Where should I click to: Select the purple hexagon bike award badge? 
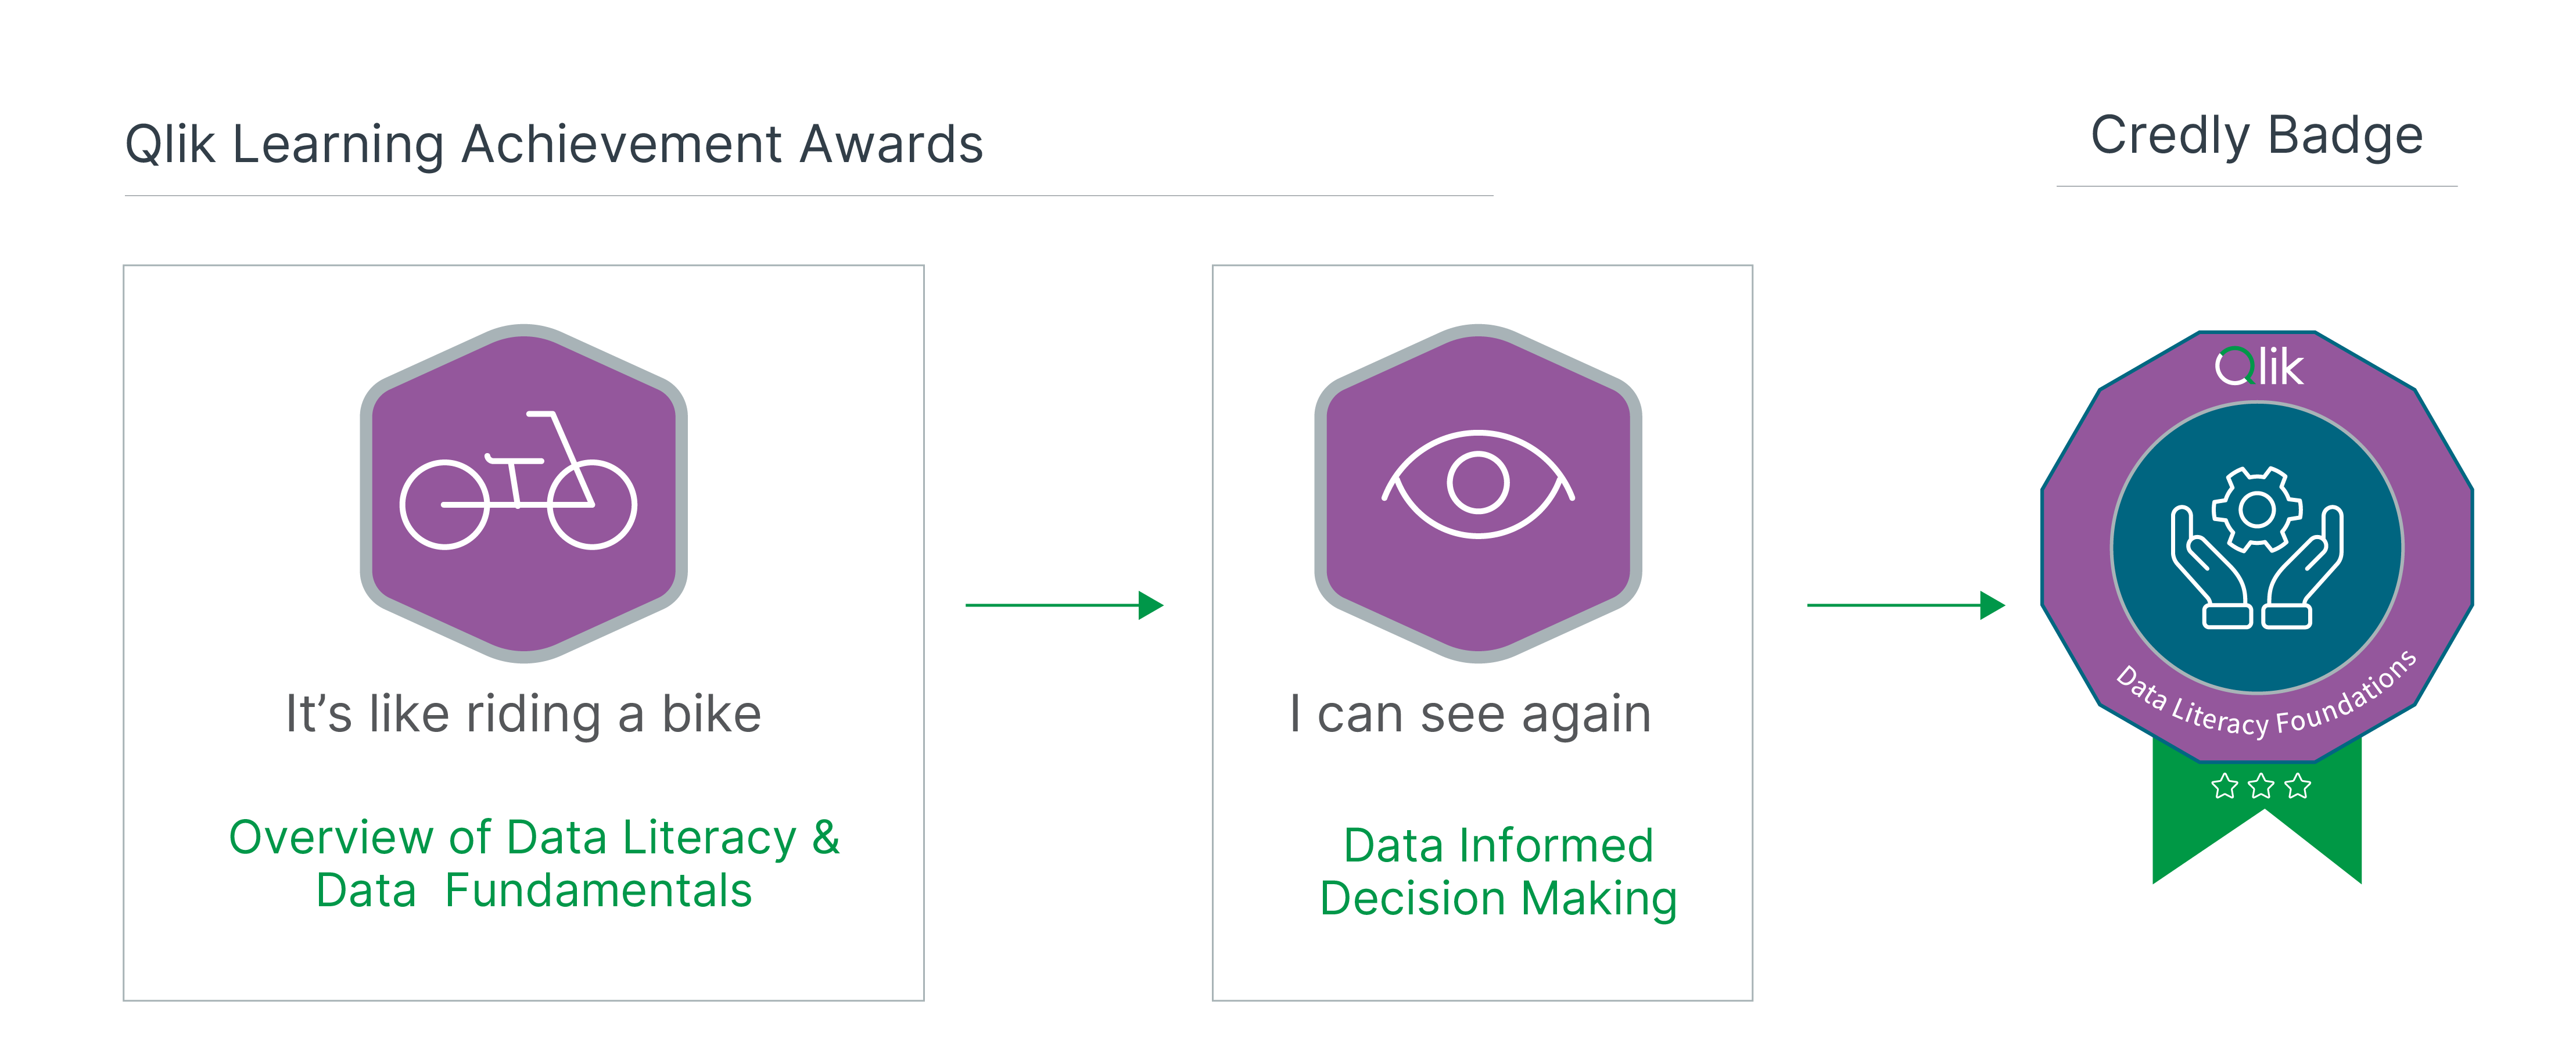(x=524, y=493)
